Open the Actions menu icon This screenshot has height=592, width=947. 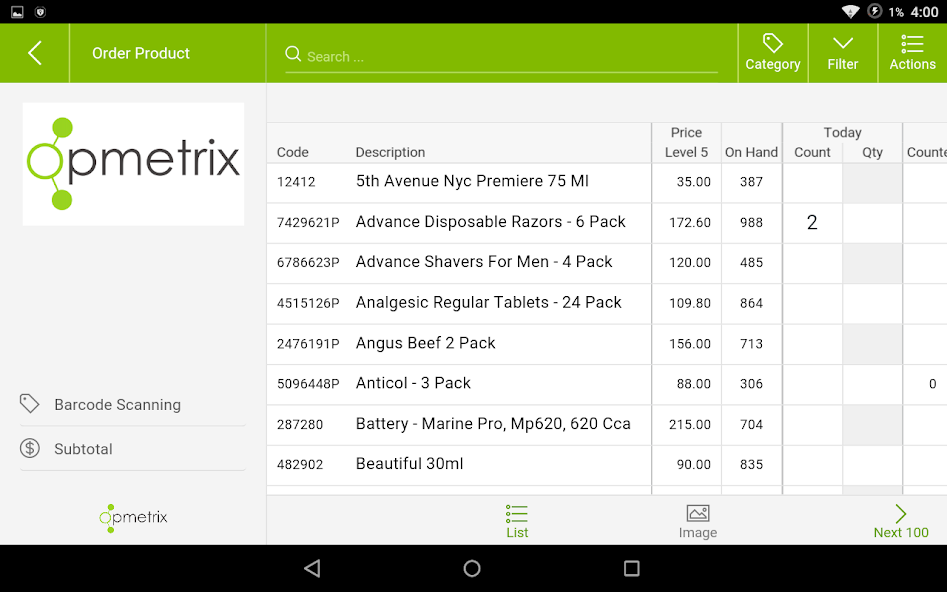tap(911, 45)
